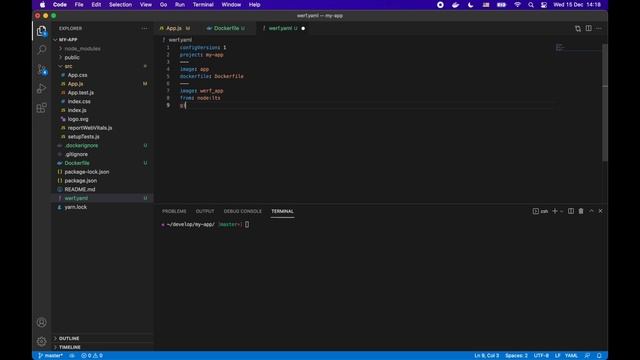Screen dimensions: 640x360
Task: Show errors and warnings count in status bar
Action: [92, 356]
